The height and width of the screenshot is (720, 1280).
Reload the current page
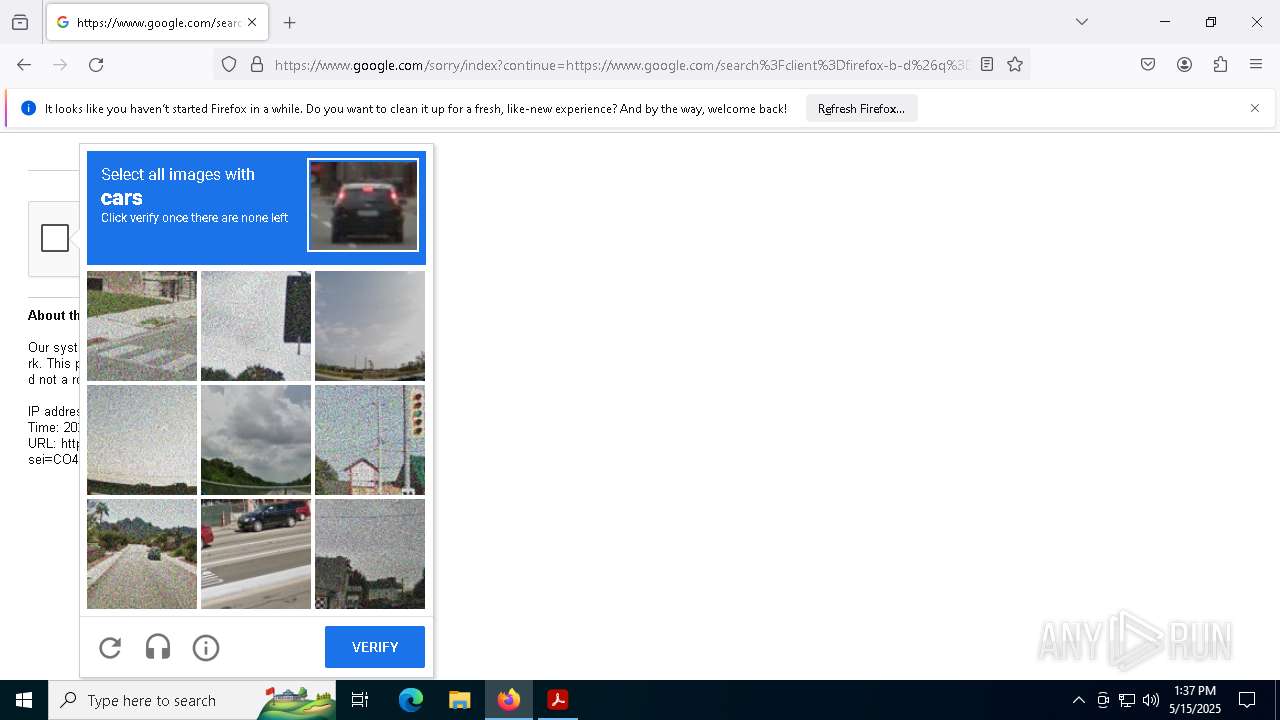[x=96, y=64]
